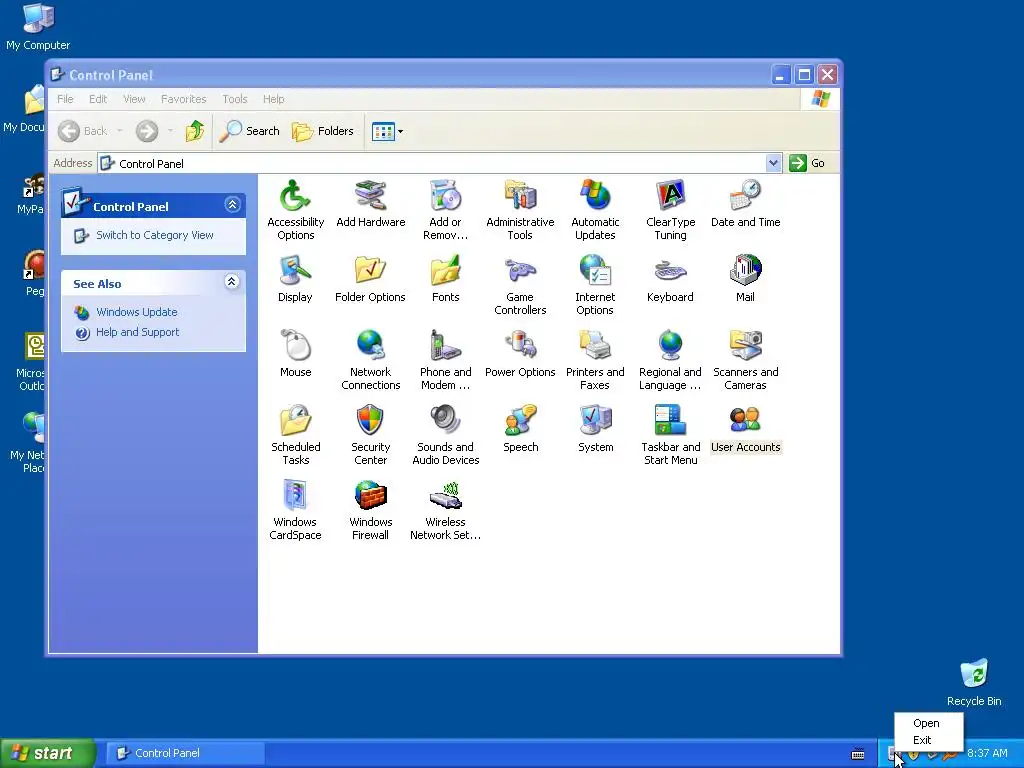Open the Help menu
The height and width of the screenshot is (768, 1024).
(x=274, y=99)
